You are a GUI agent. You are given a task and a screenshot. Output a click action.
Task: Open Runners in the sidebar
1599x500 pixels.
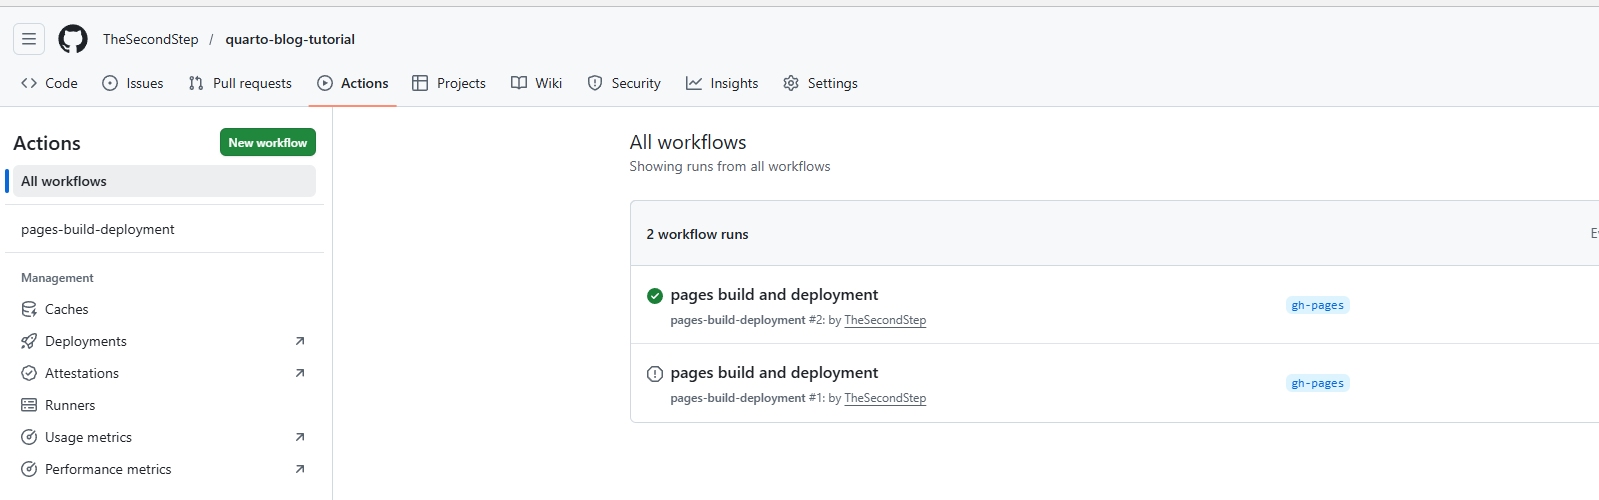[x=70, y=405]
